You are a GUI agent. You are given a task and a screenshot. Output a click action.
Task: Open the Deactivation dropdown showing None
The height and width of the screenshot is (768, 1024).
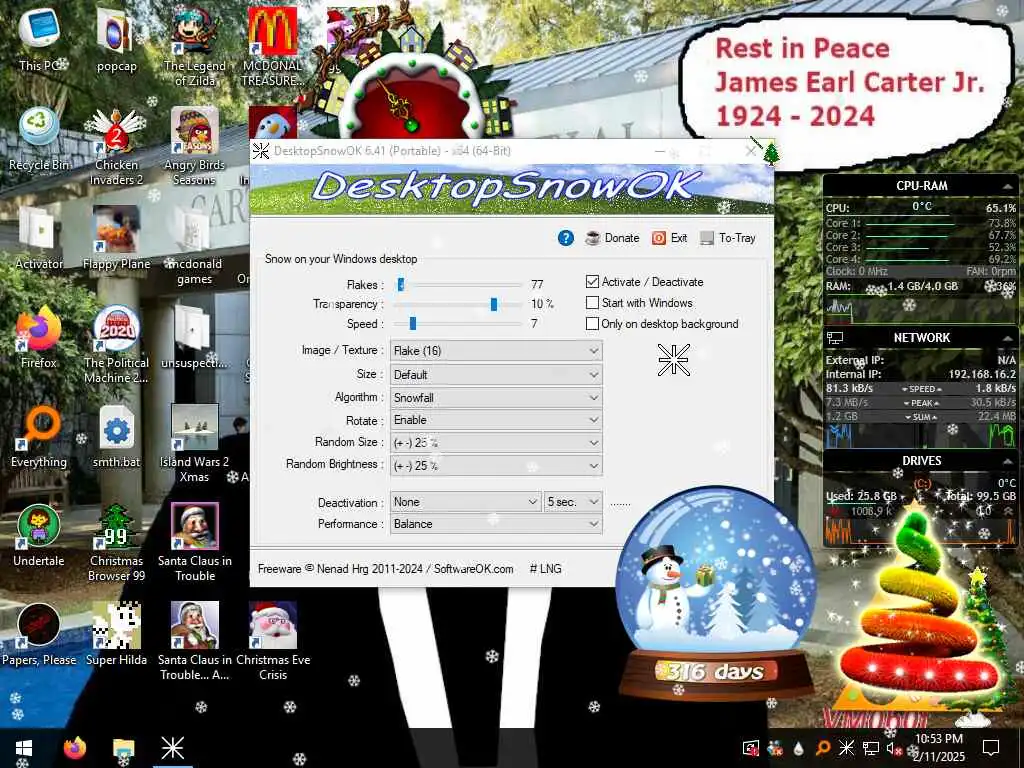pos(466,502)
